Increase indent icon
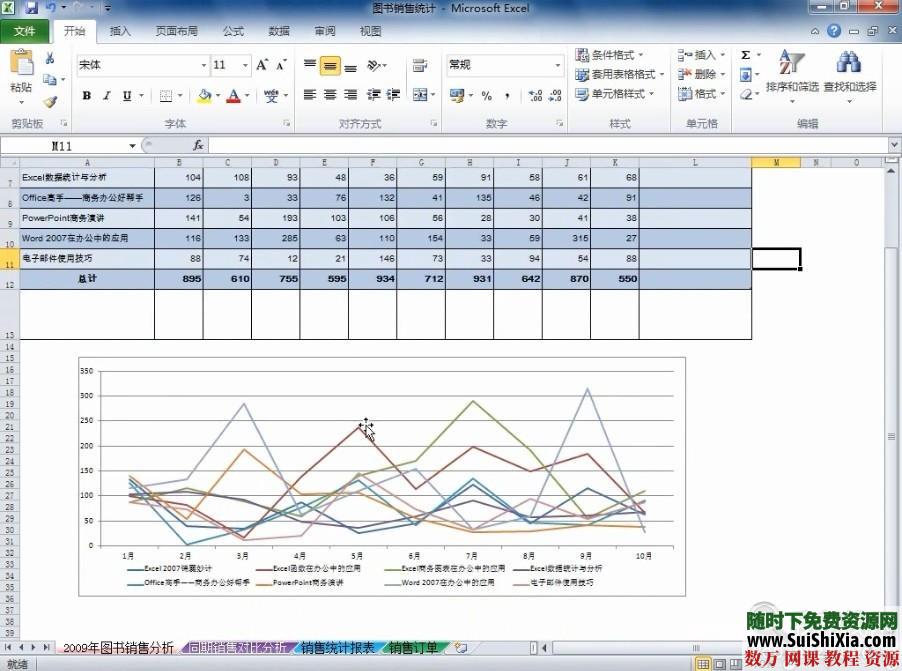The image size is (902, 671). [393, 95]
